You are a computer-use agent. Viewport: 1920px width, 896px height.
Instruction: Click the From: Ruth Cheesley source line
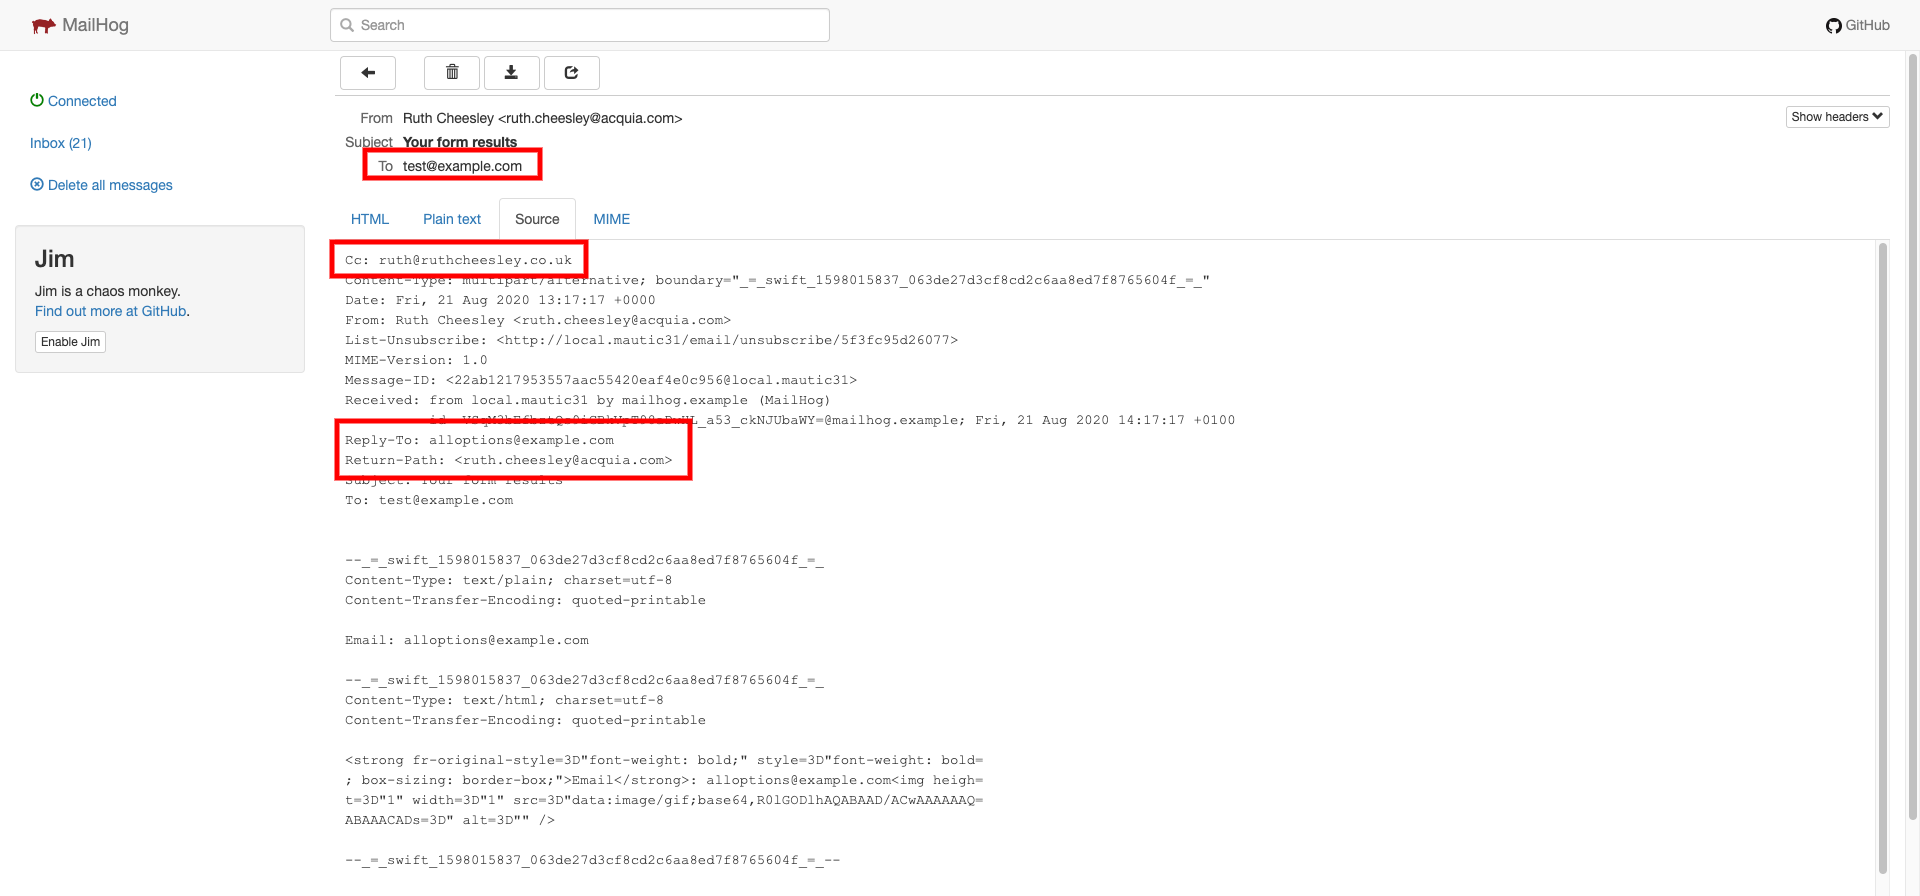point(538,320)
